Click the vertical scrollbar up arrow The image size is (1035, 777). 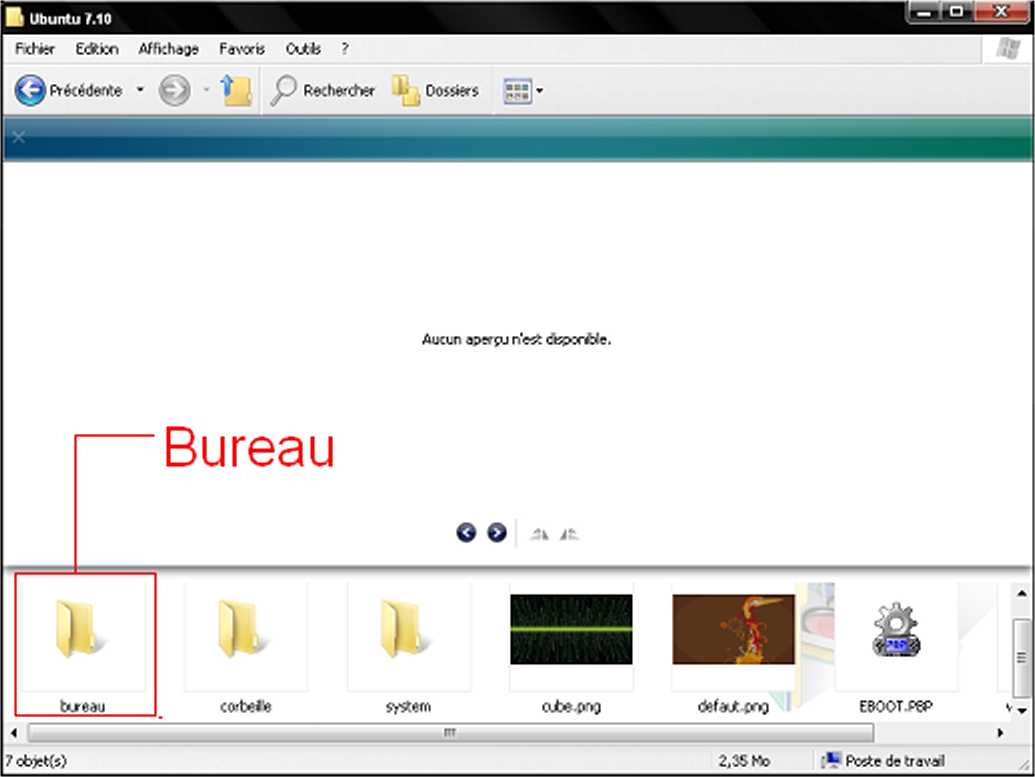click(1021, 593)
